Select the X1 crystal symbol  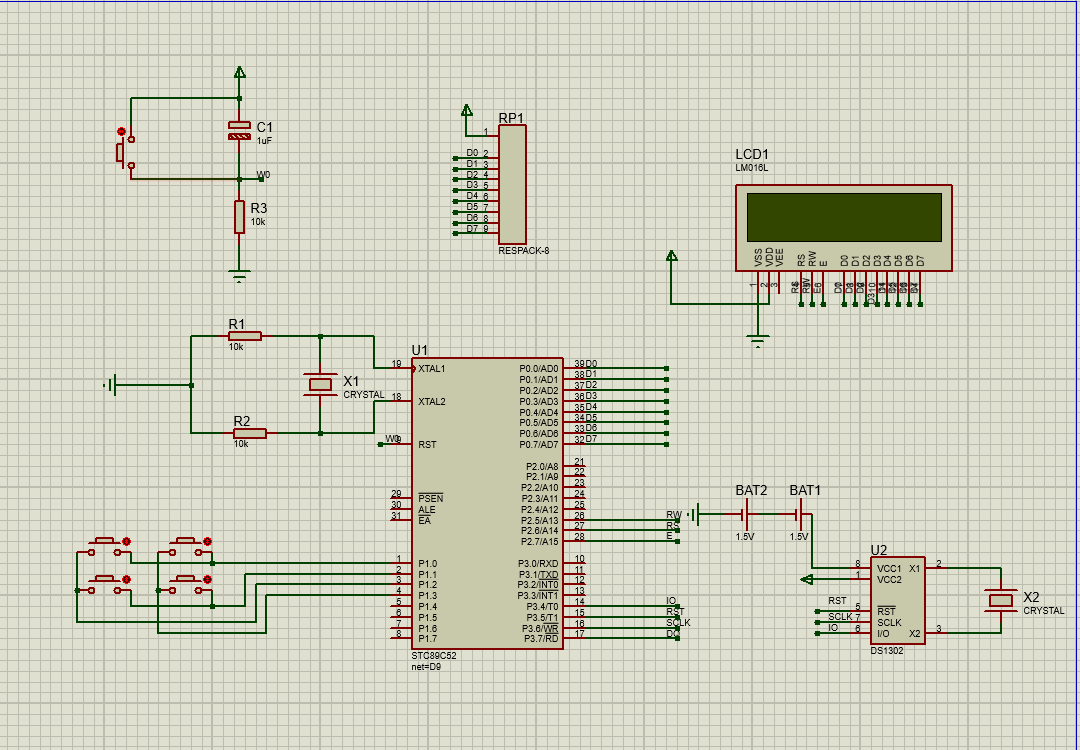pyautogui.click(x=320, y=384)
